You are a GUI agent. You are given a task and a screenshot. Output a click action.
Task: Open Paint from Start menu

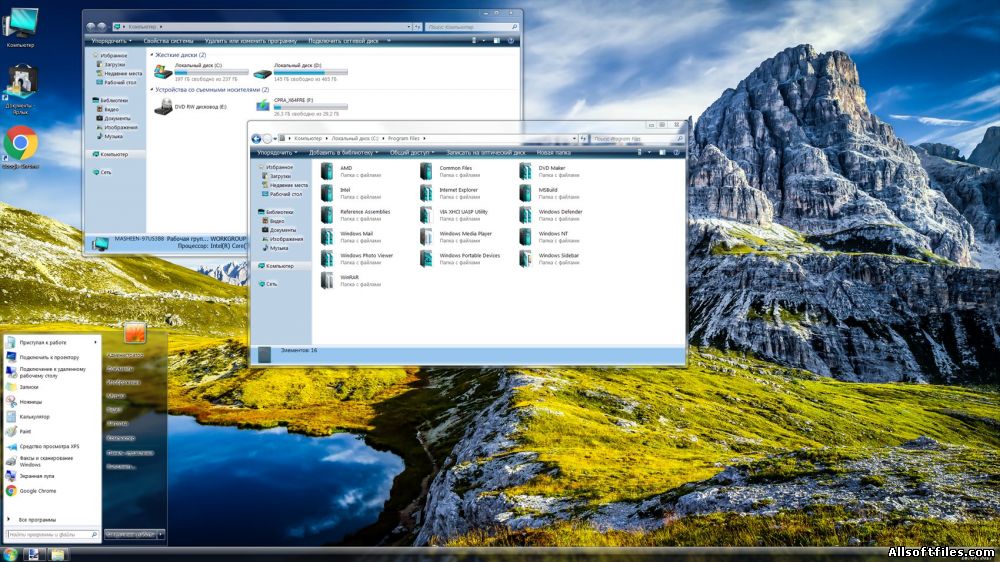25,432
